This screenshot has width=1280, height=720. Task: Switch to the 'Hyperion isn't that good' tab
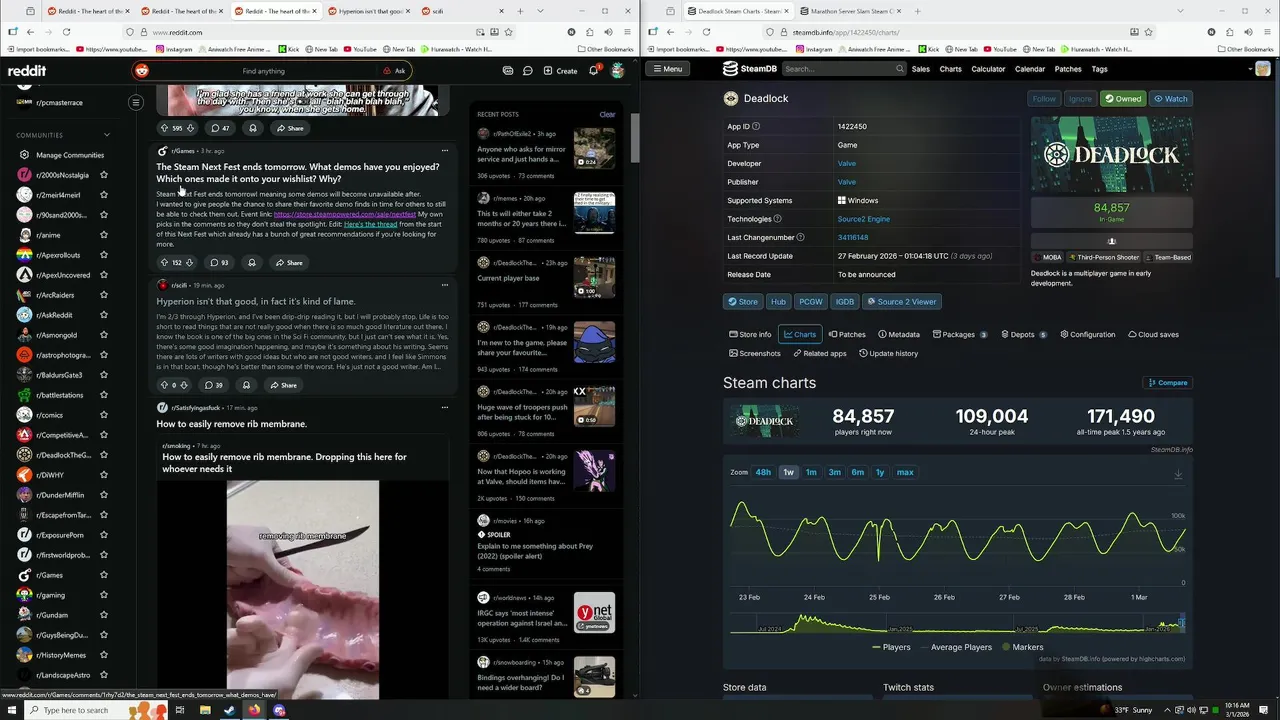pos(369,11)
